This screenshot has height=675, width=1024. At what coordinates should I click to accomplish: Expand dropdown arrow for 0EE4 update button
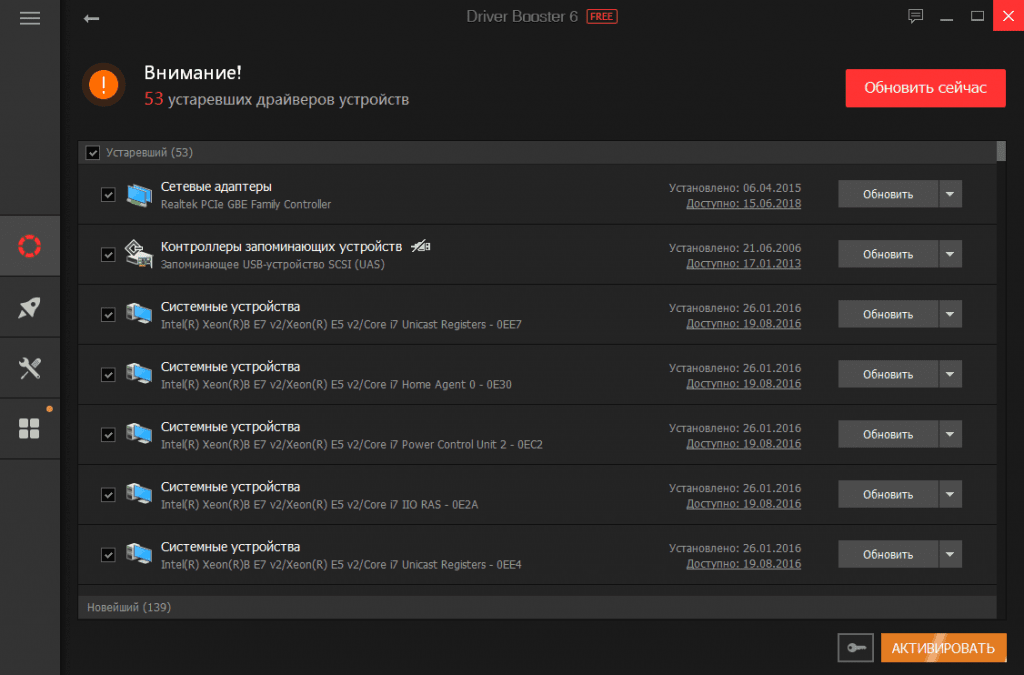click(x=950, y=555)
